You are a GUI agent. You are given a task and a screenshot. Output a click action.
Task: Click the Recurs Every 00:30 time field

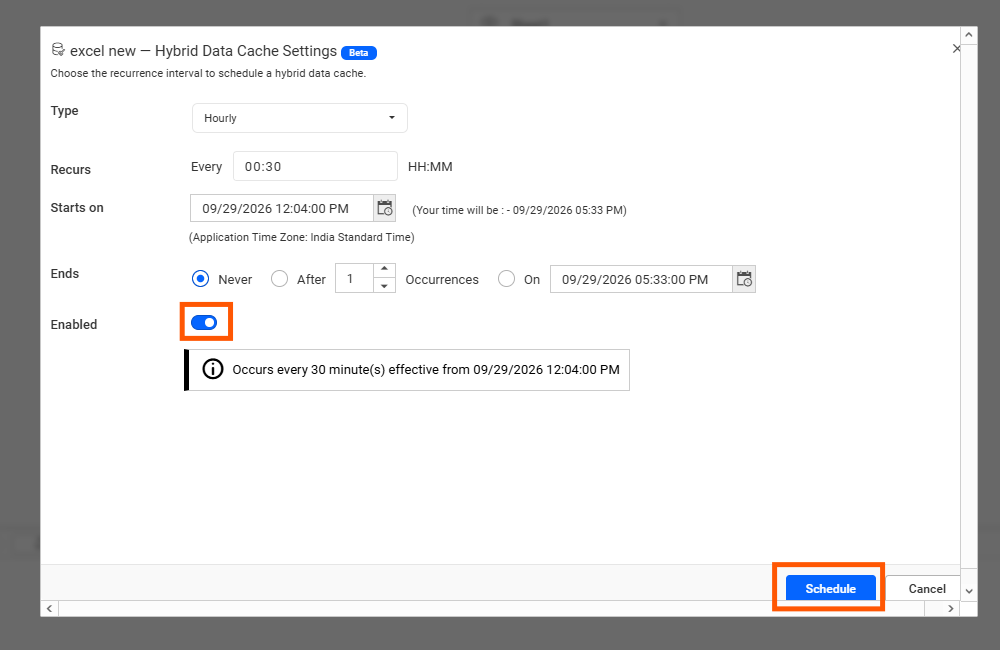point(316,166)
